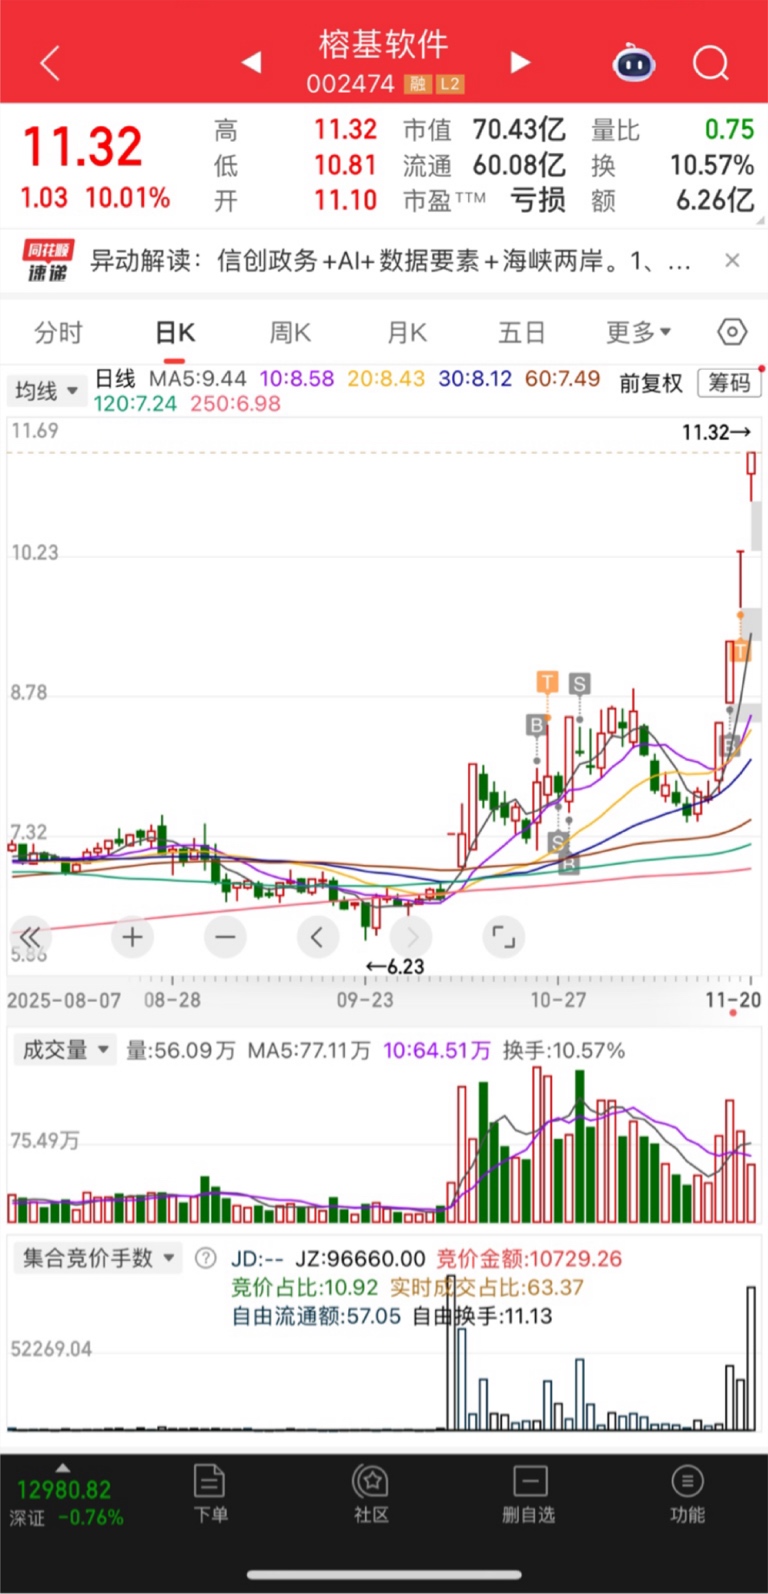This screenshot has width=768, height=1594.
Task: Switch to 月K monthly chart
Action: tap(408, 333)
